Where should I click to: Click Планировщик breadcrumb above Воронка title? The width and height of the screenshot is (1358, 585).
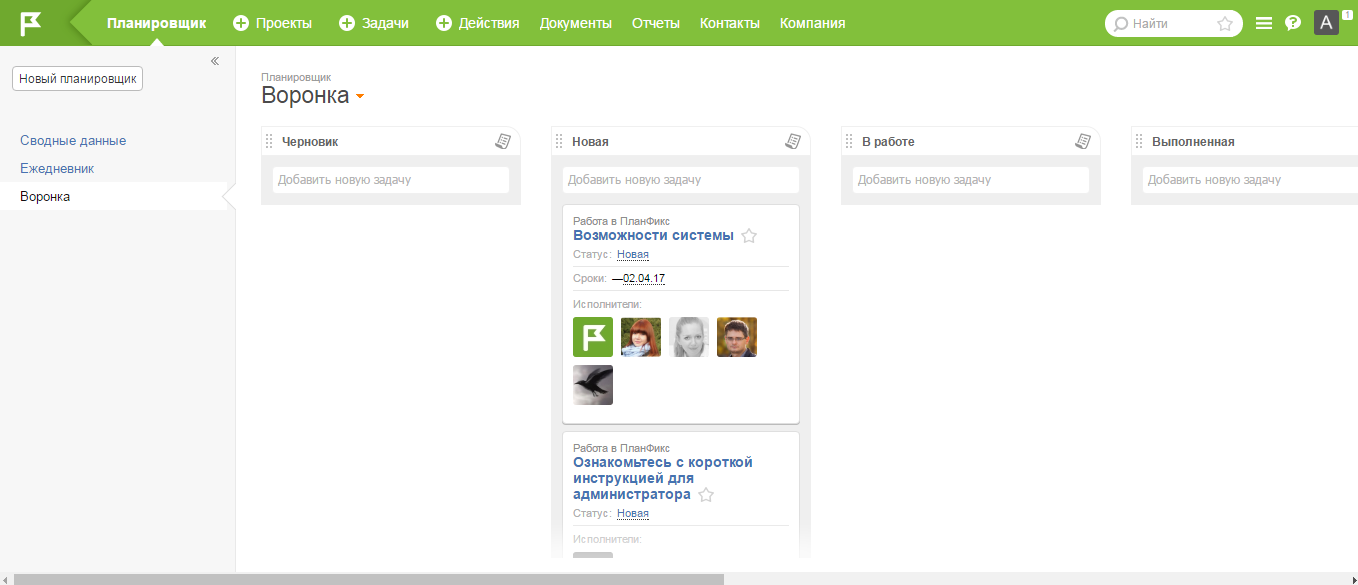[296, 76]
